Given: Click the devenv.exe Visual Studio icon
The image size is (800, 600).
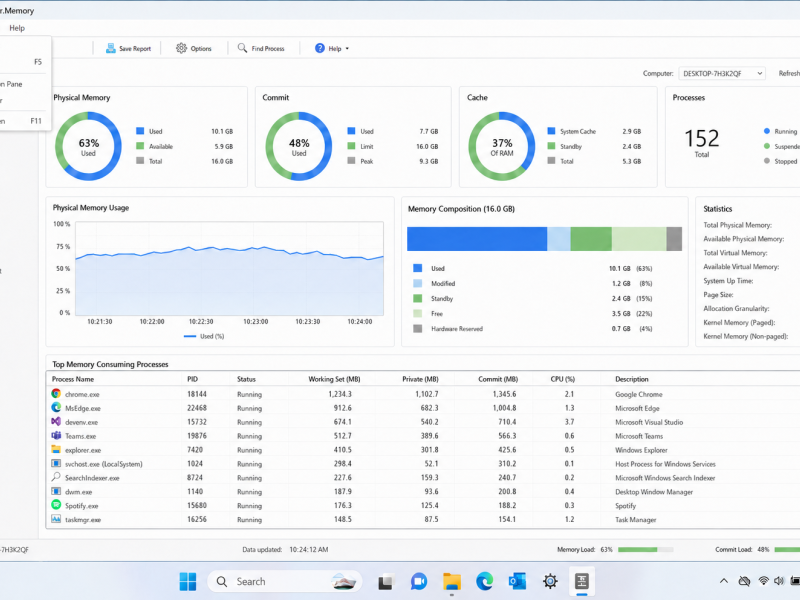Looking at the screenshot, I should point(56,421).
